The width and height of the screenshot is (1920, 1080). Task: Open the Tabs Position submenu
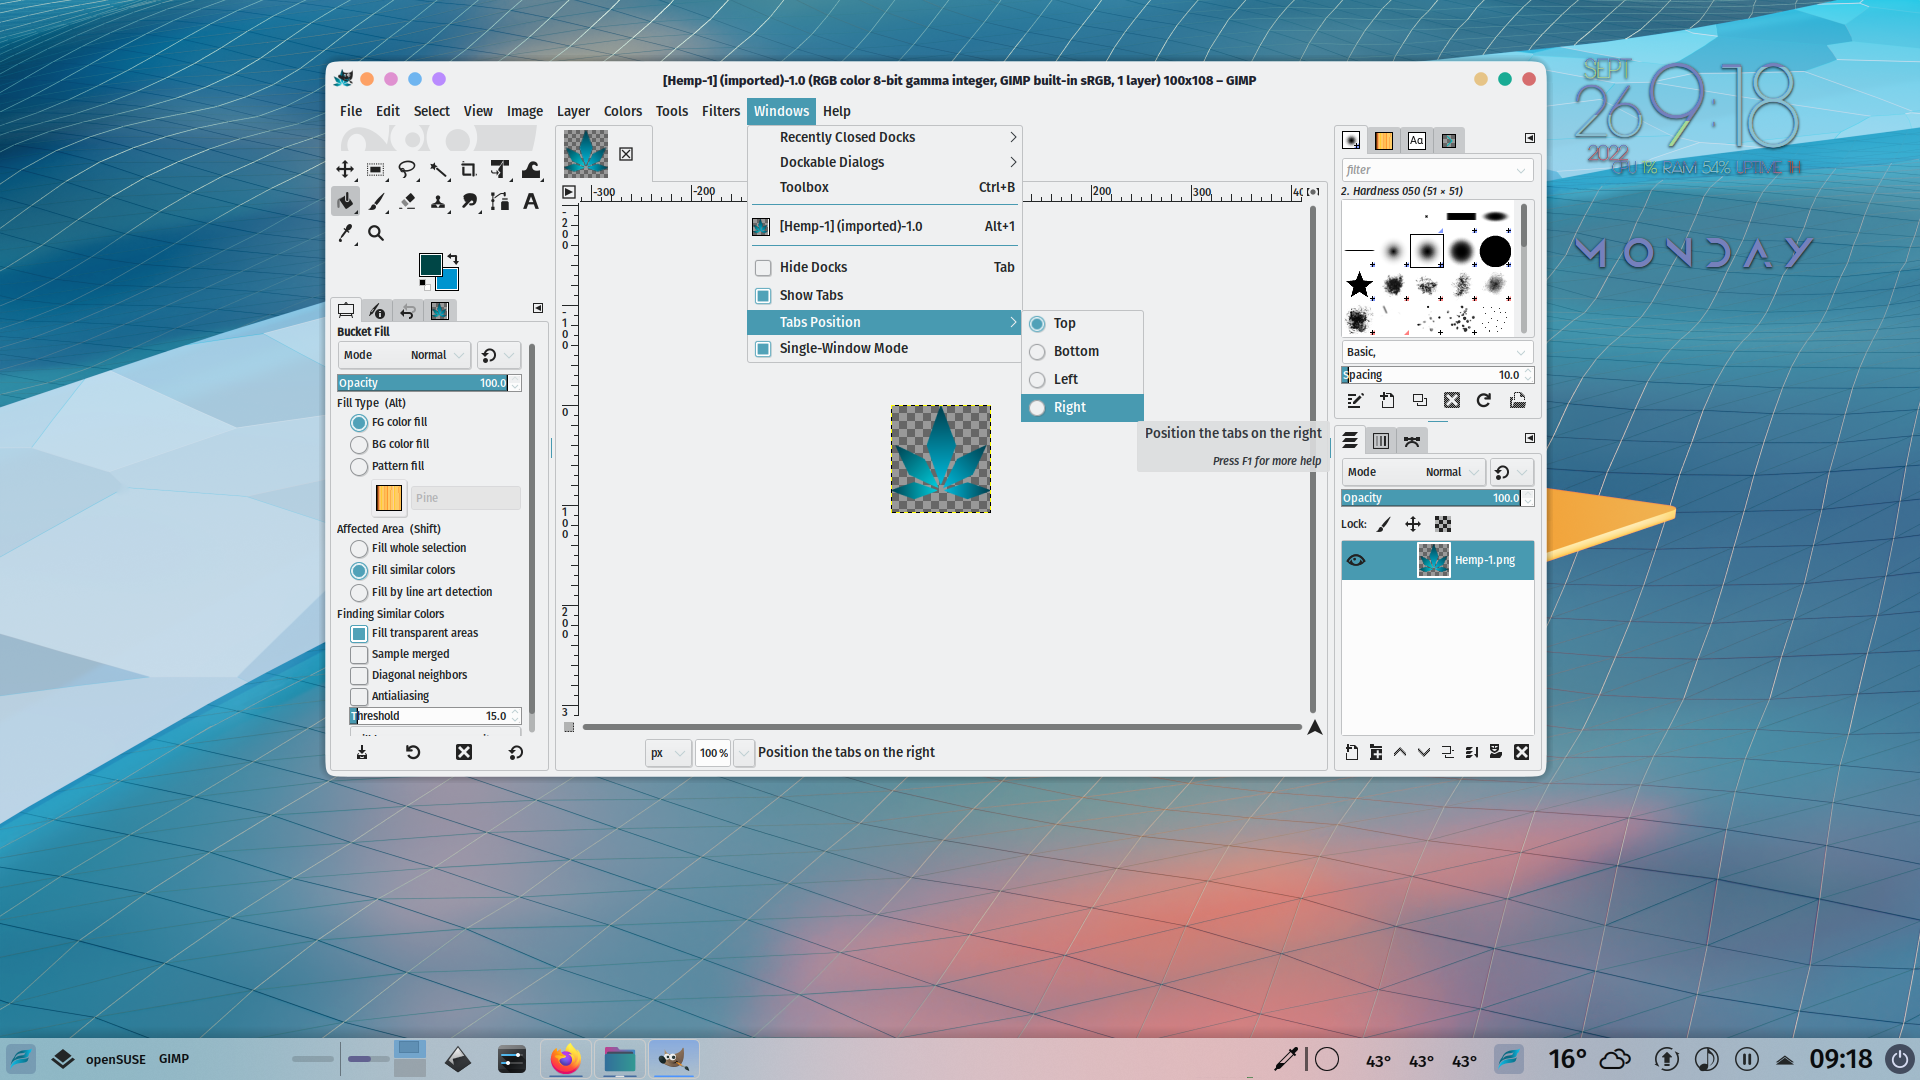pos(884,322)
